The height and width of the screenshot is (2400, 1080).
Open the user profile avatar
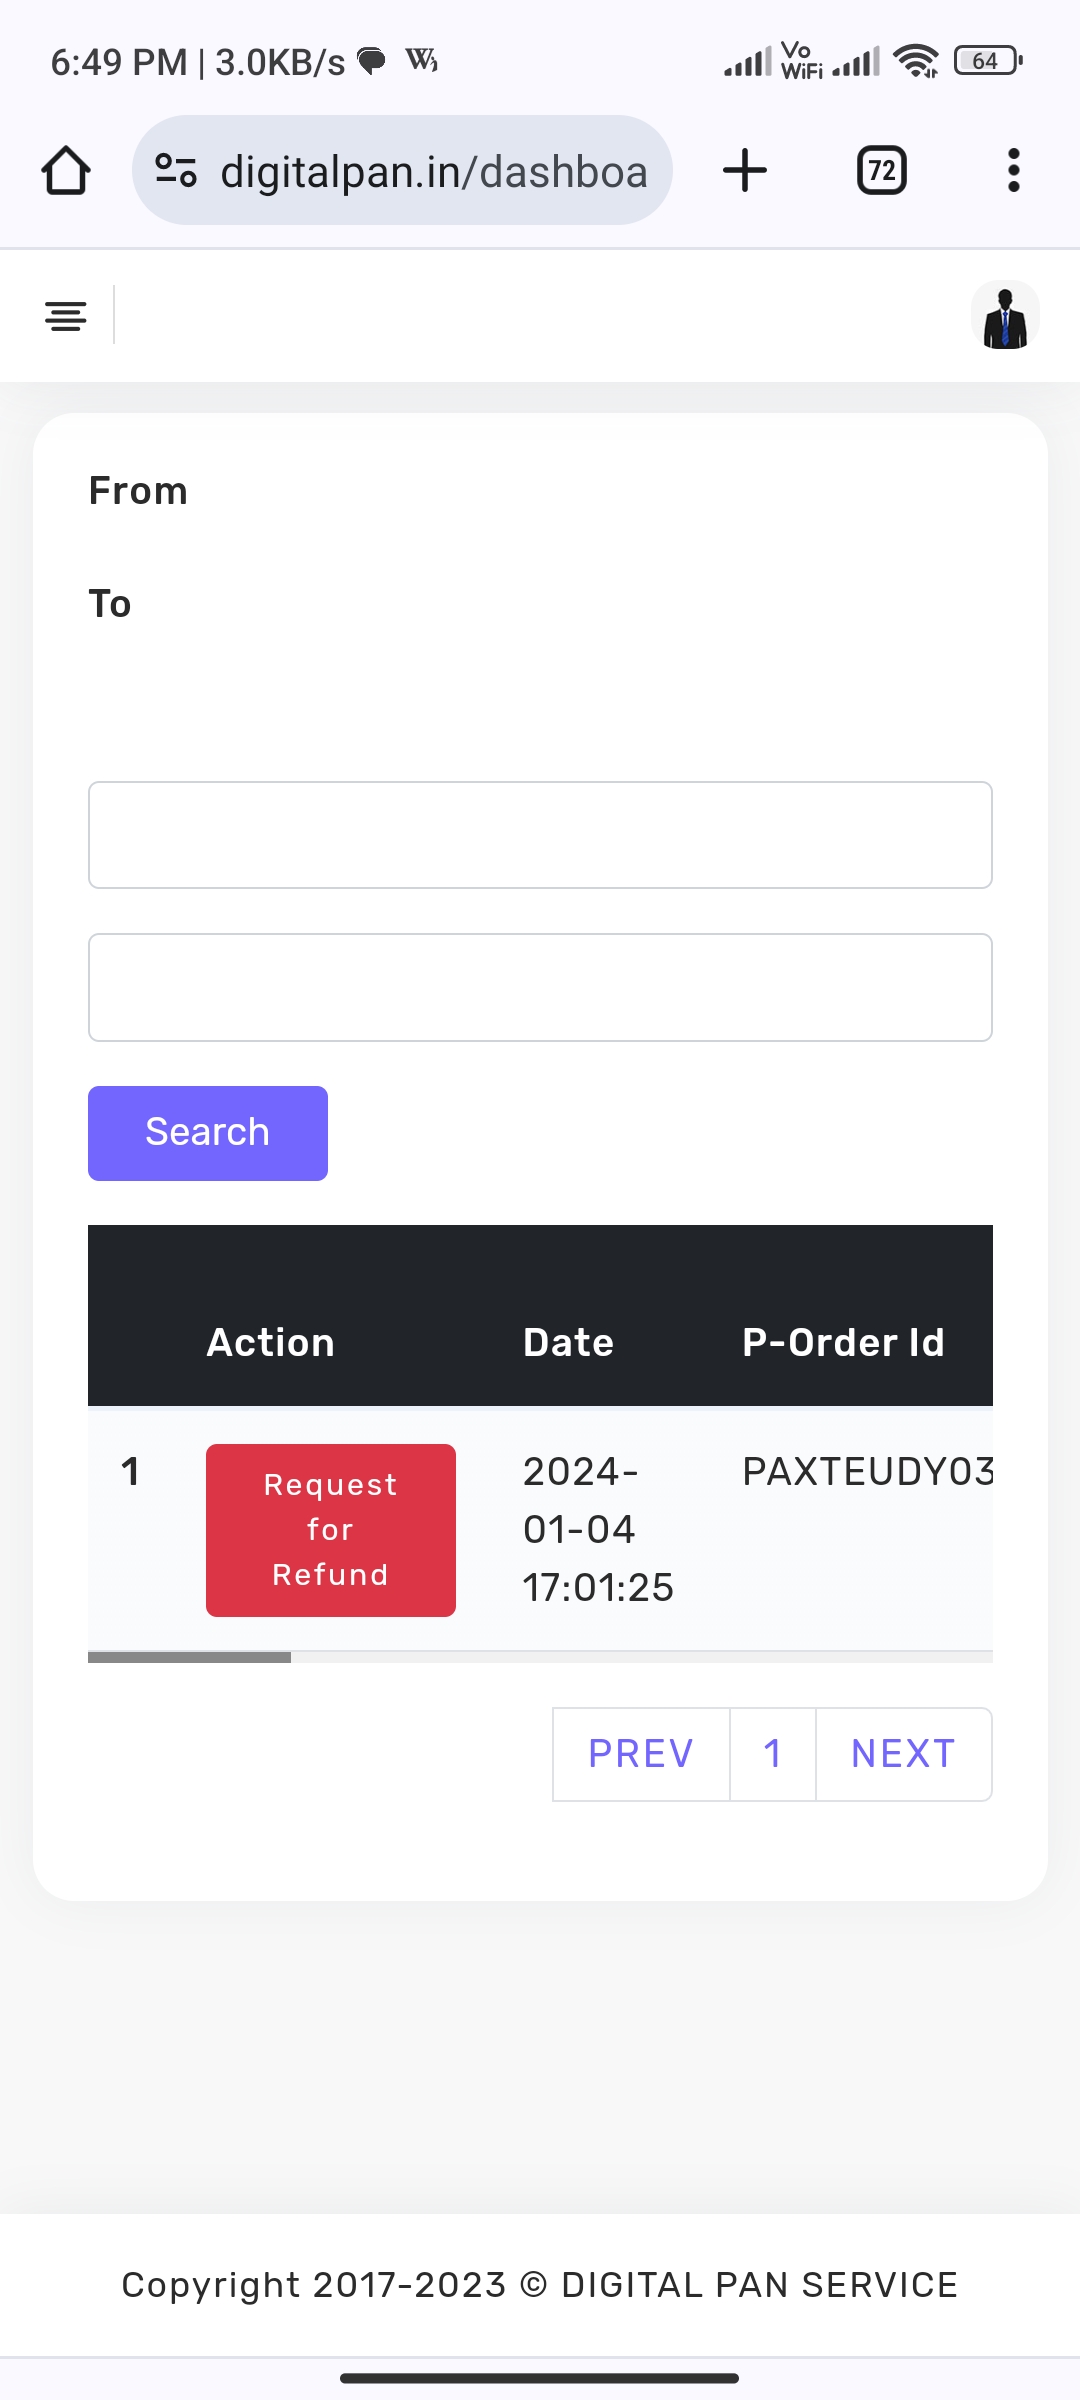(x=1005, y=316)
